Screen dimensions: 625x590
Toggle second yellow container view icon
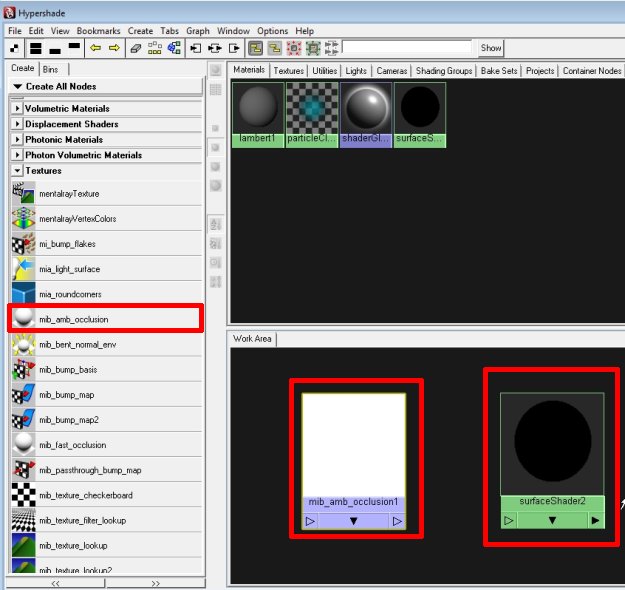pyautogui.click(x=275, y=48)
